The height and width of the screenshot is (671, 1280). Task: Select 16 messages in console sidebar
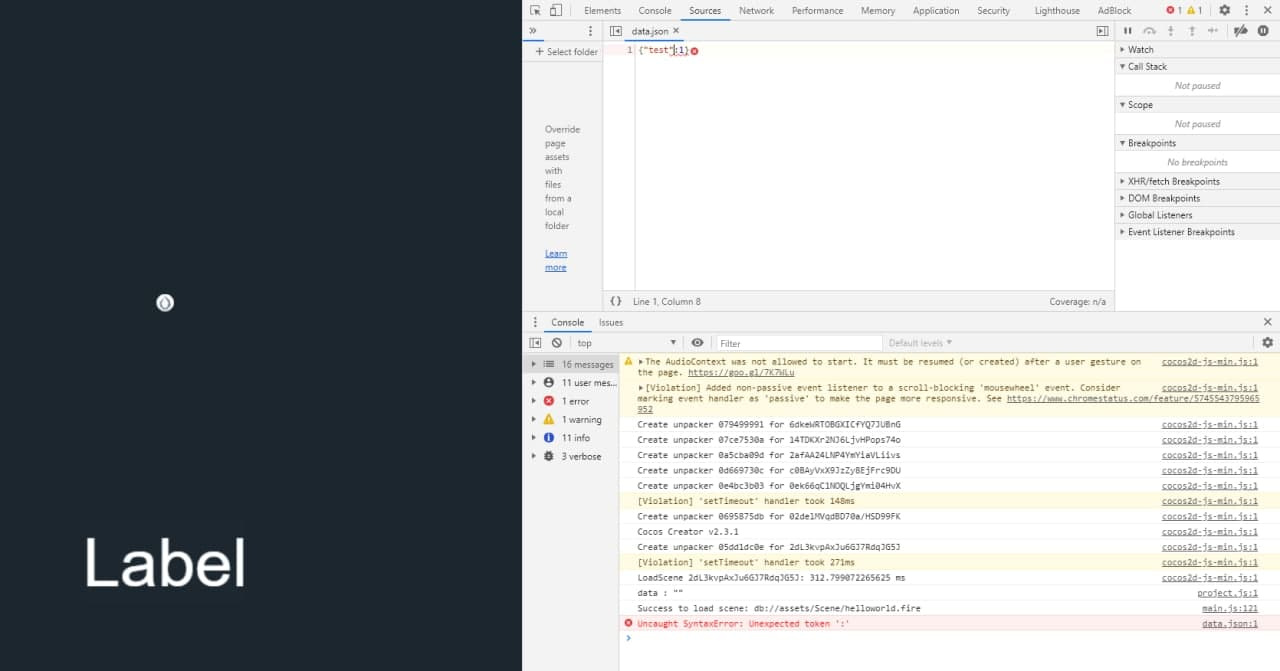tap(572, 364)
